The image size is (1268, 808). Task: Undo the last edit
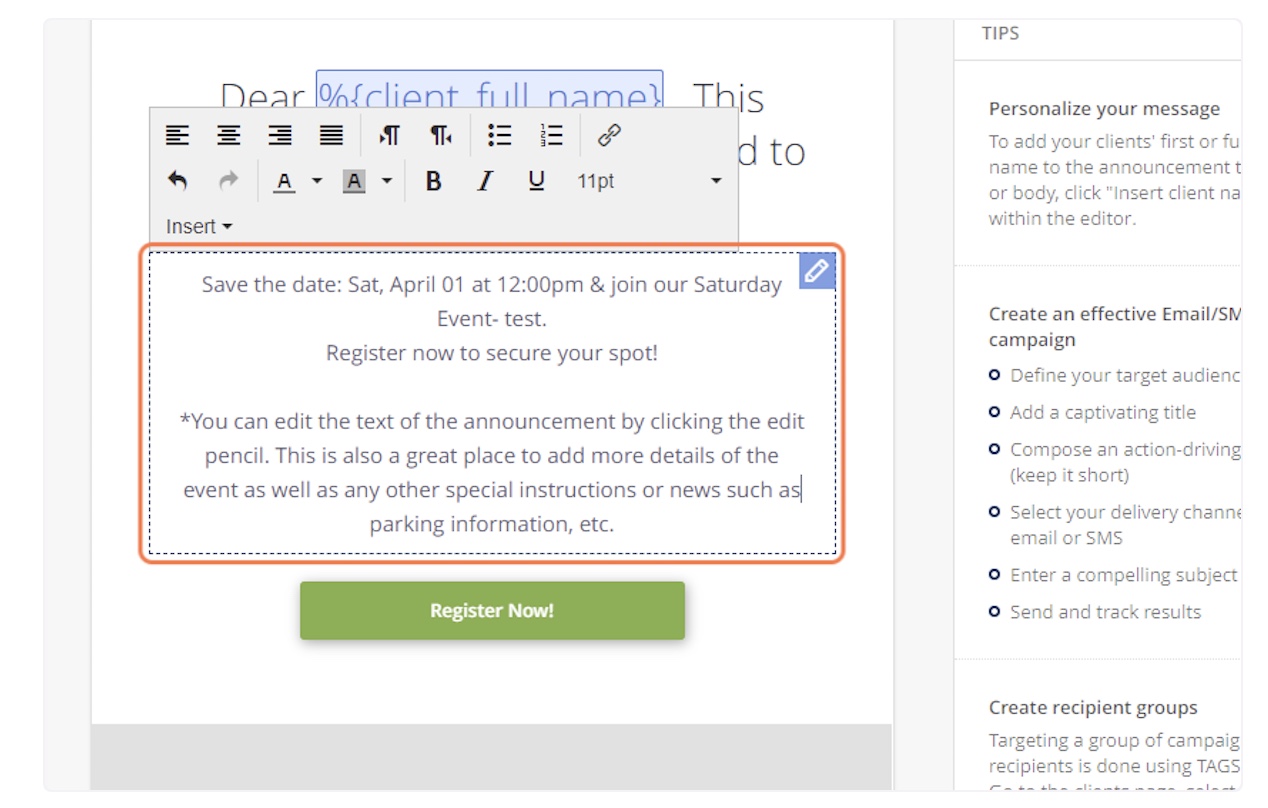178,181
